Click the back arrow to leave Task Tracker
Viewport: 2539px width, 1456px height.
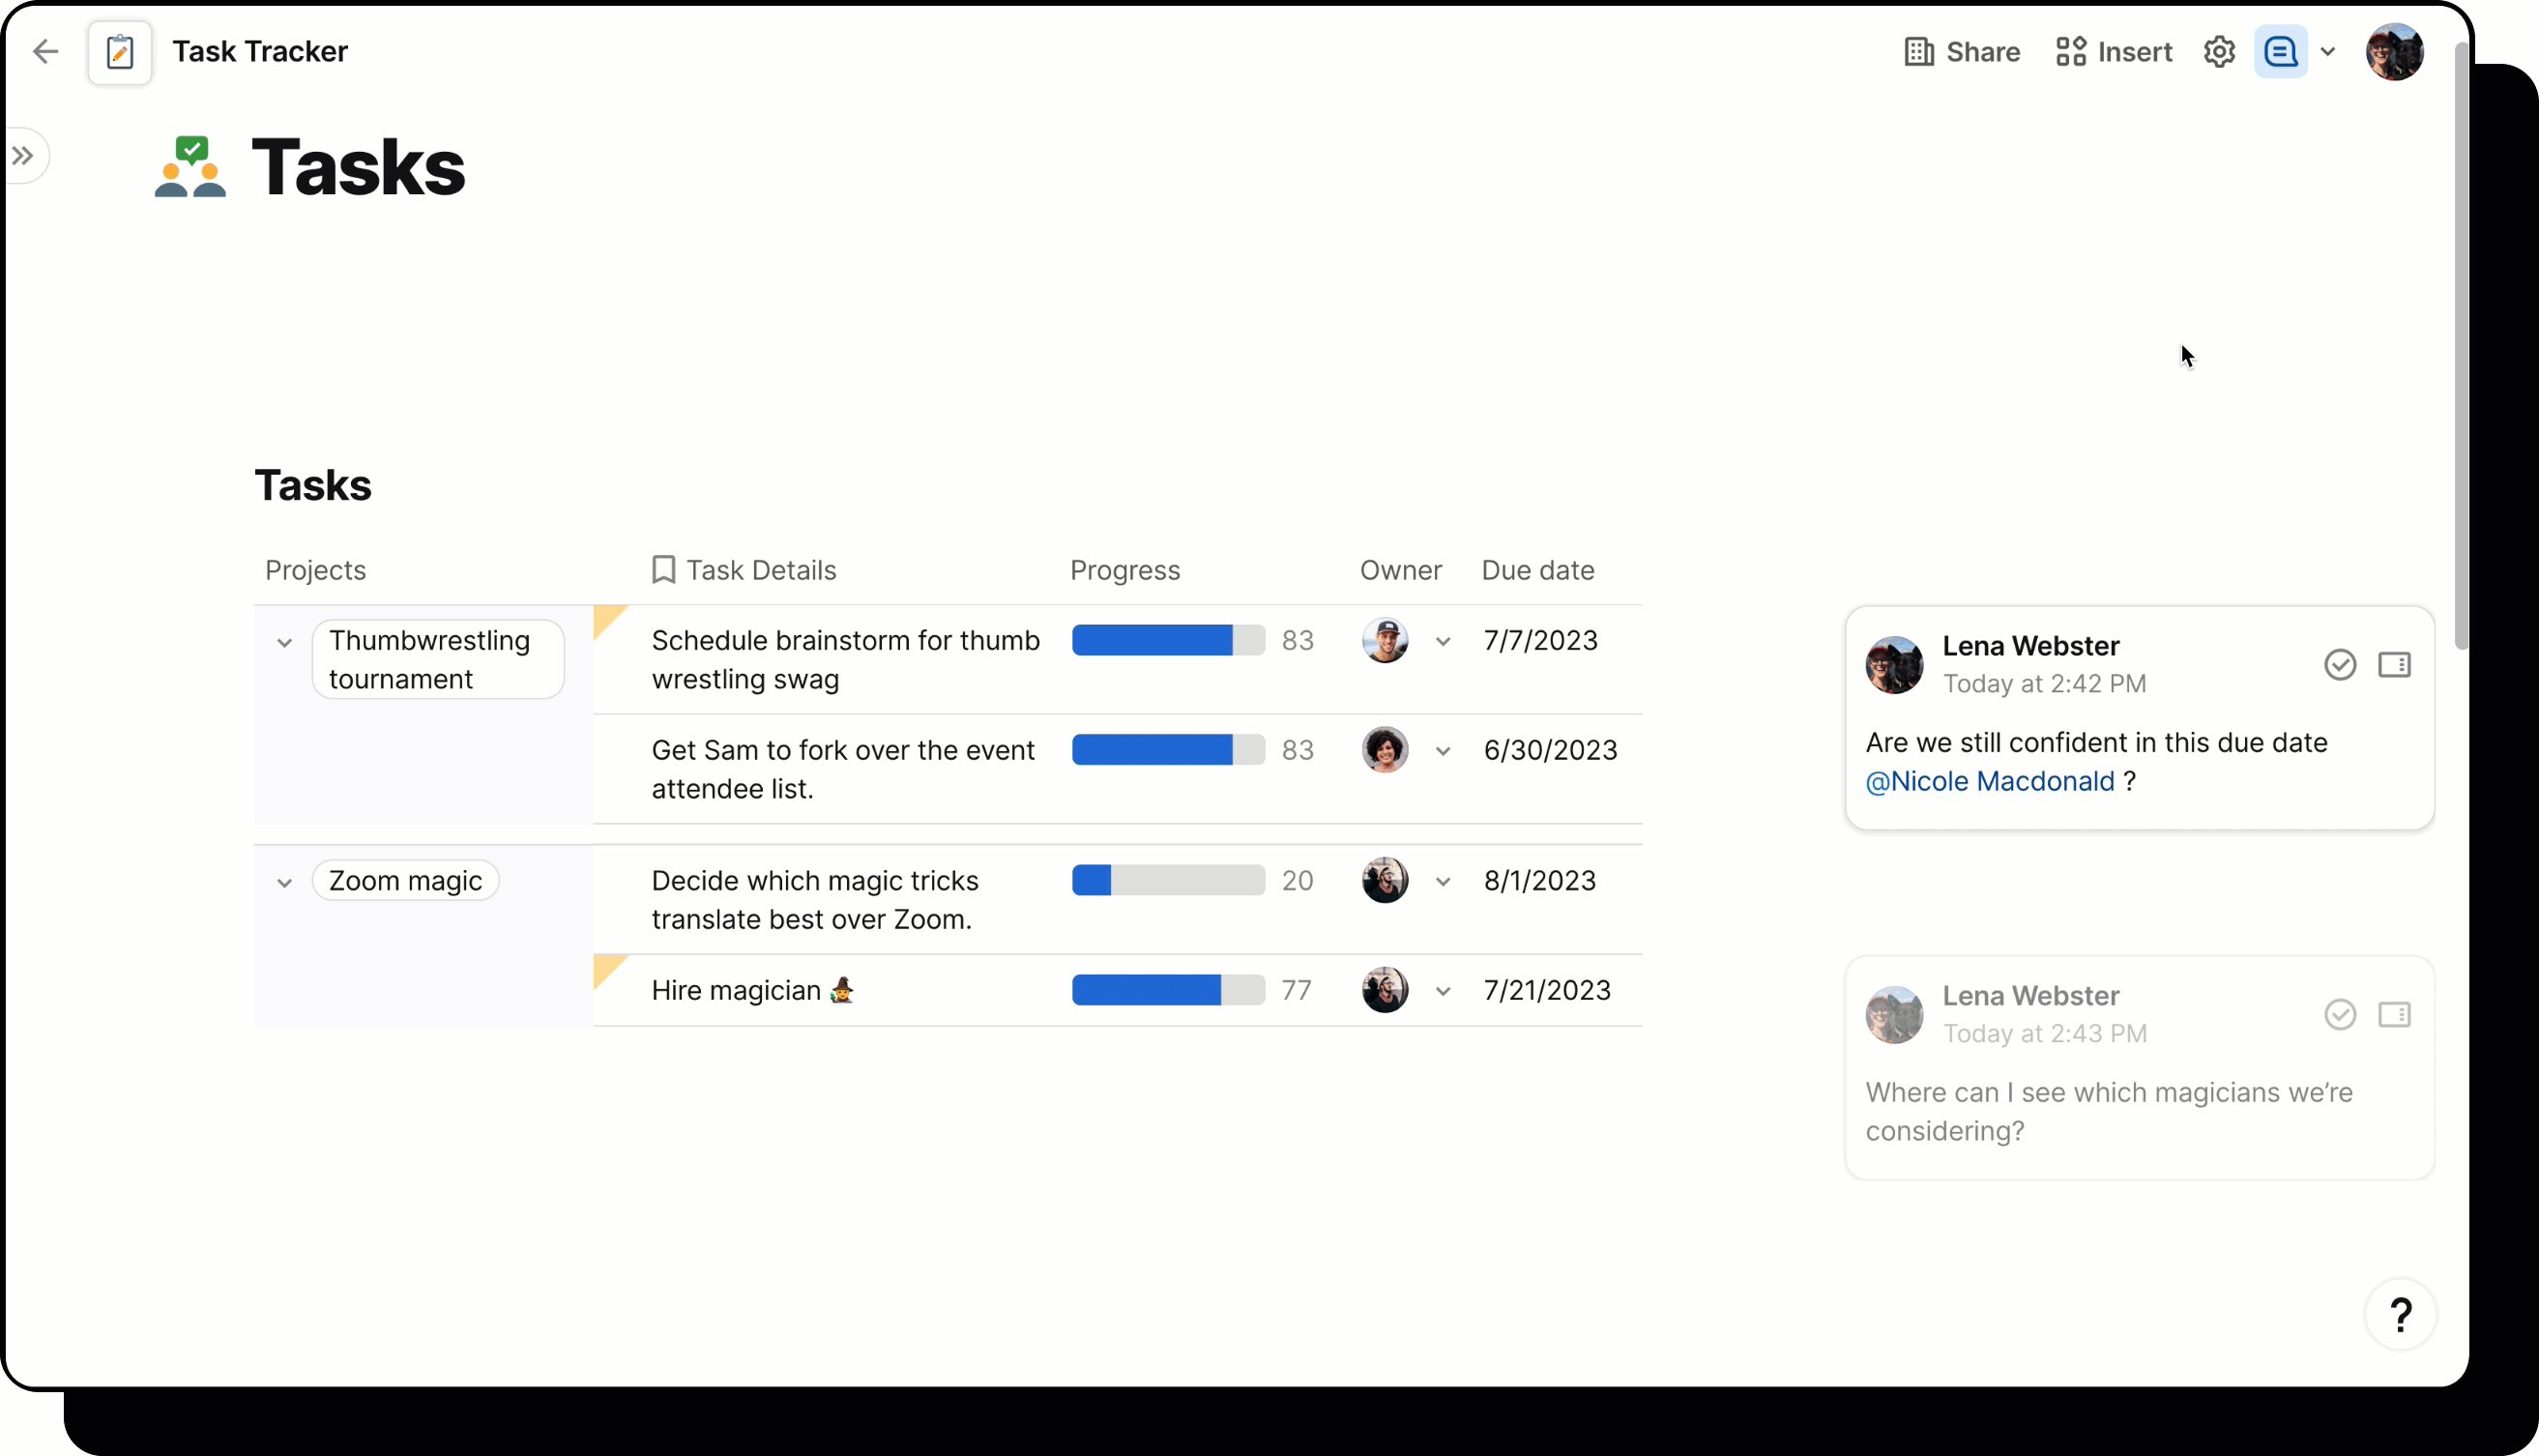point(45,51)
